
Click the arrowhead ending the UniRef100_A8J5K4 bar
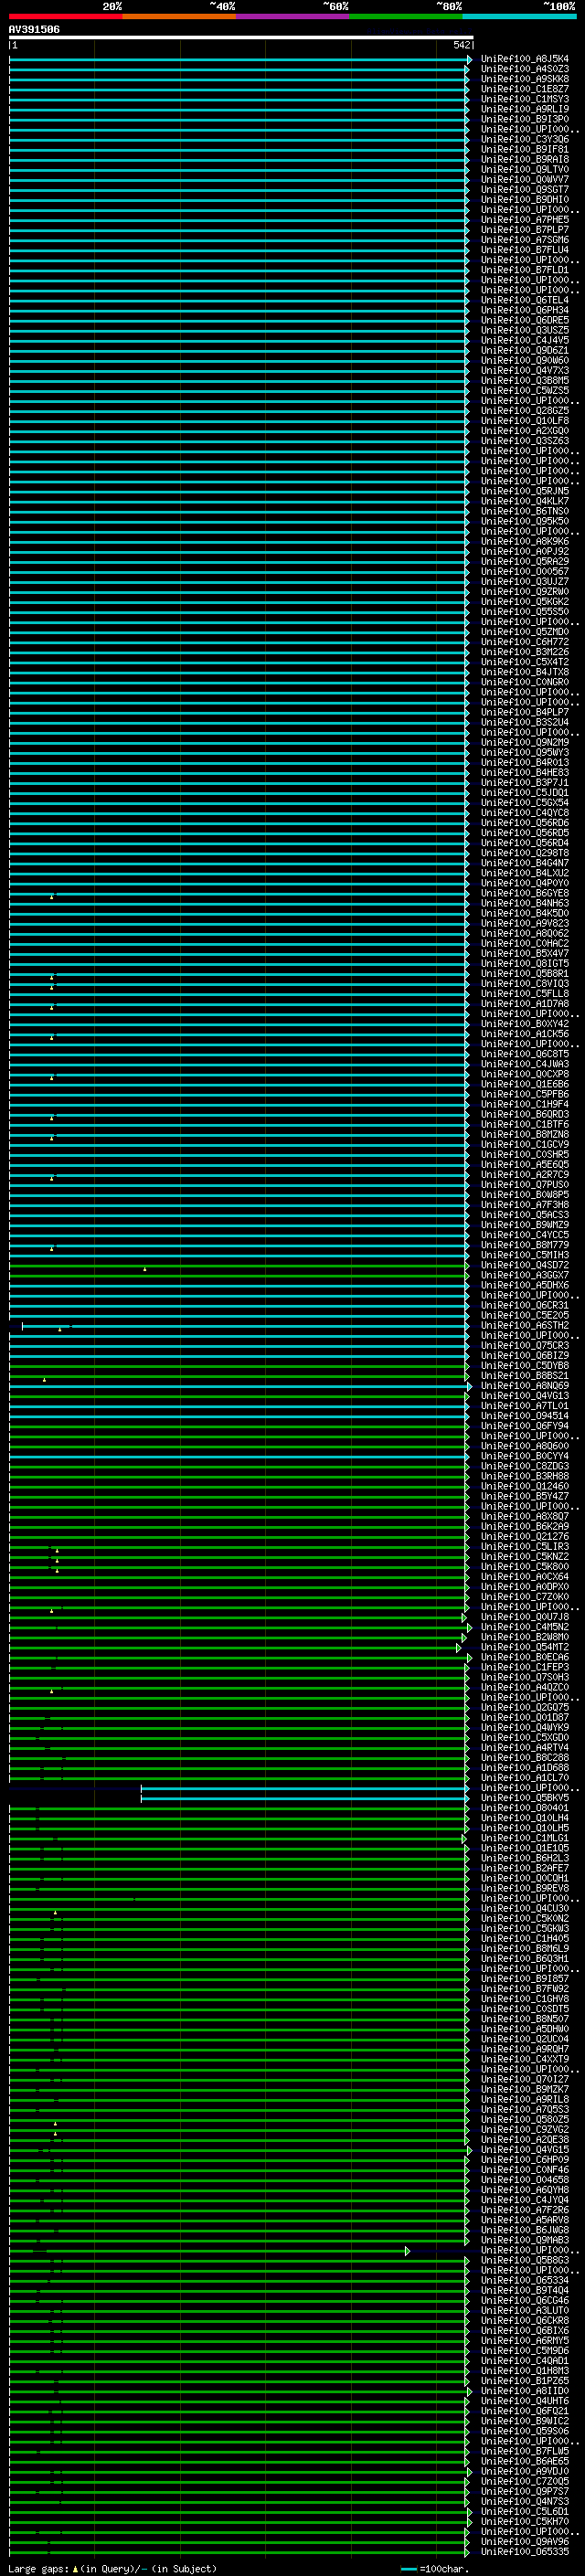469,60
